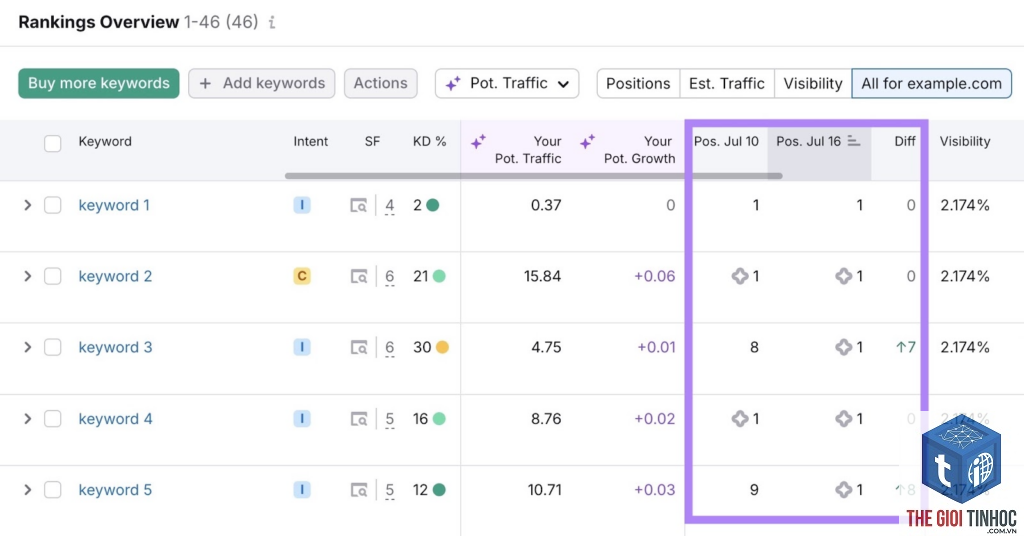Open the keyword 3 link

click(115, 347)
